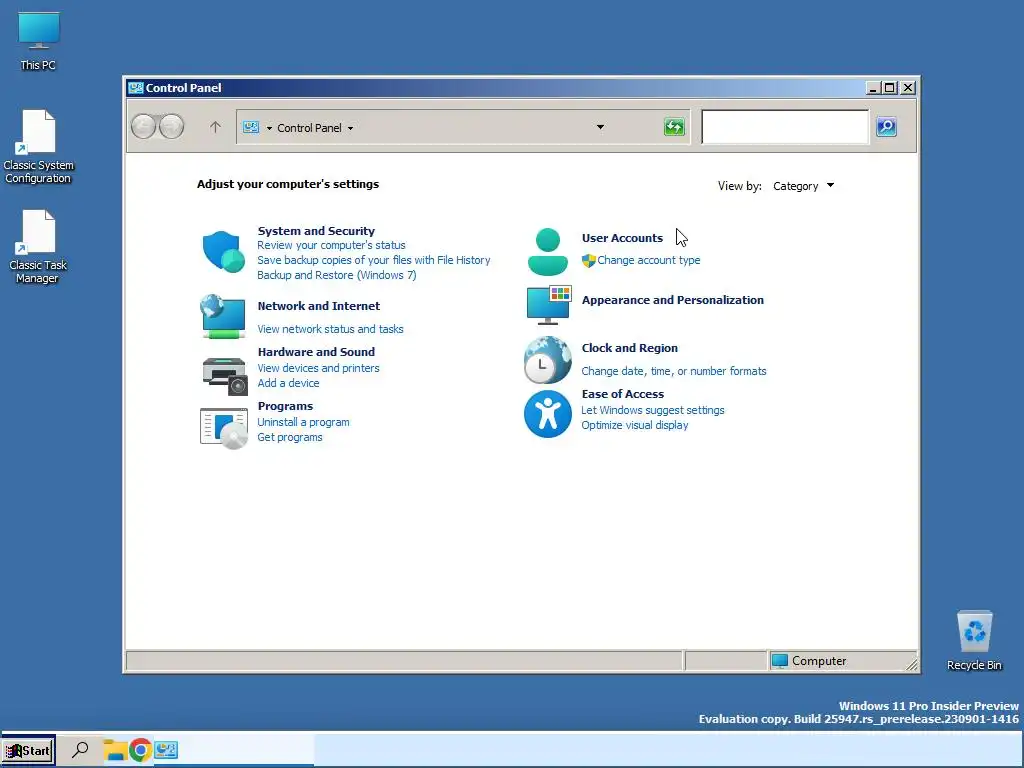Image resolution: width=1024 pixels, height=768 pixels.
Task: Expand arrow after Control Panel breadcrumb
Action: pos(350,128)
